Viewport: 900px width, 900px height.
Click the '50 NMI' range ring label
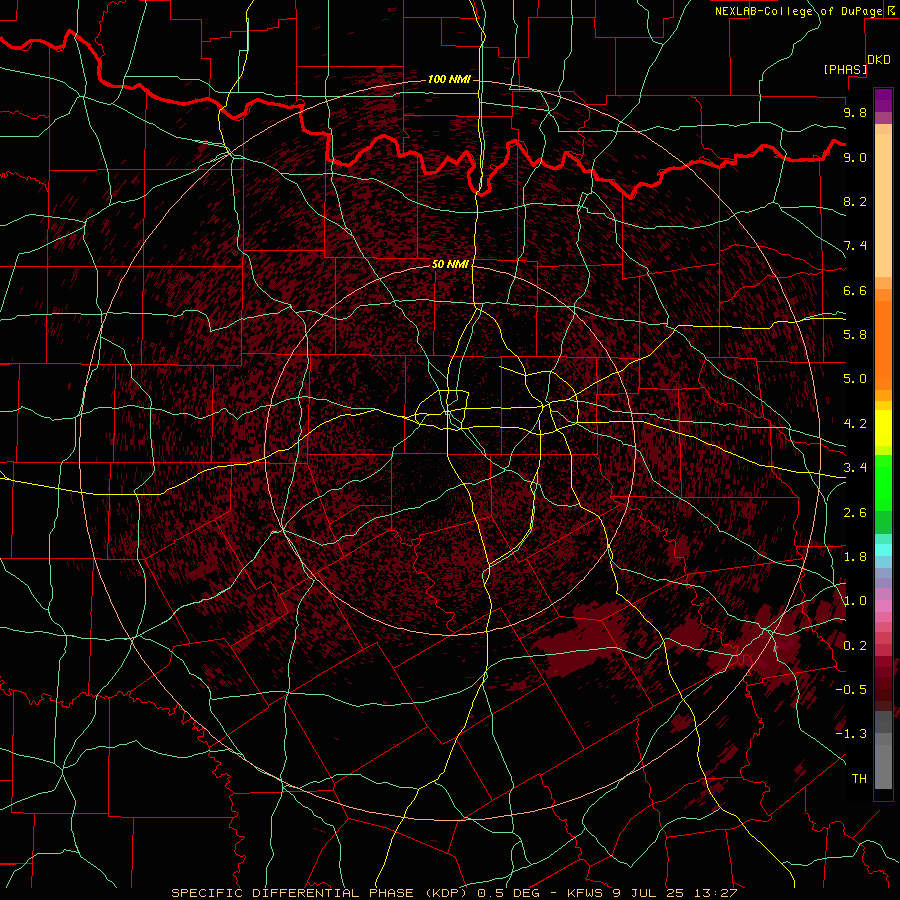450,264
